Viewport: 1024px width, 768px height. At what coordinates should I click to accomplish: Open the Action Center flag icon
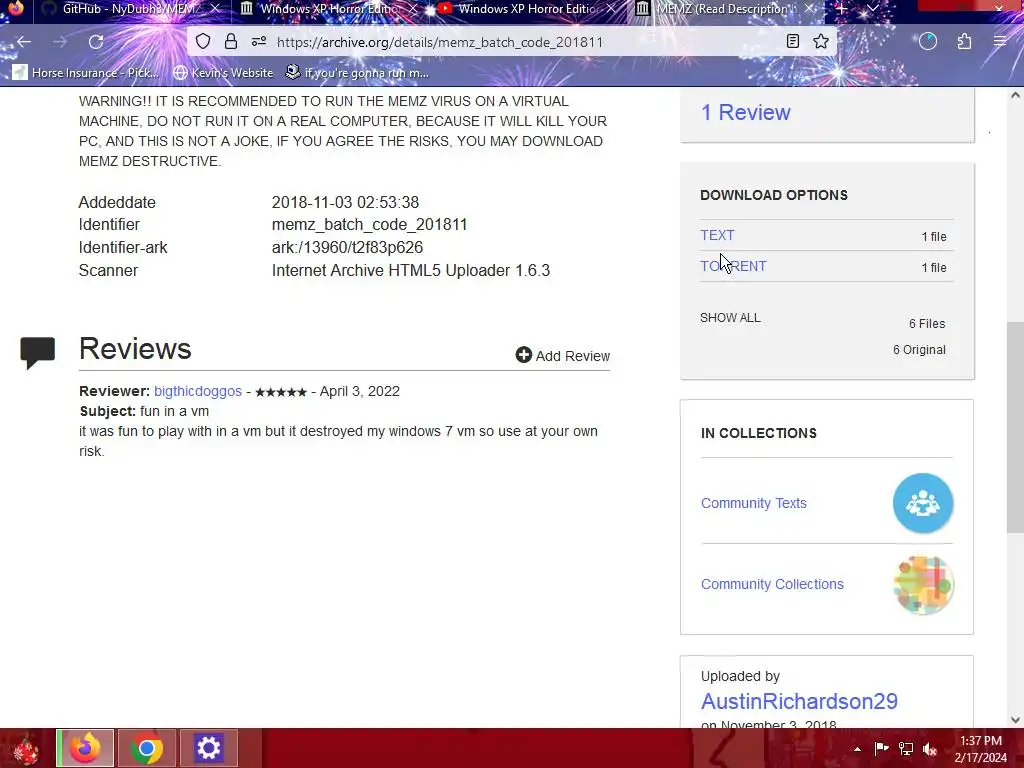(882, 748)
